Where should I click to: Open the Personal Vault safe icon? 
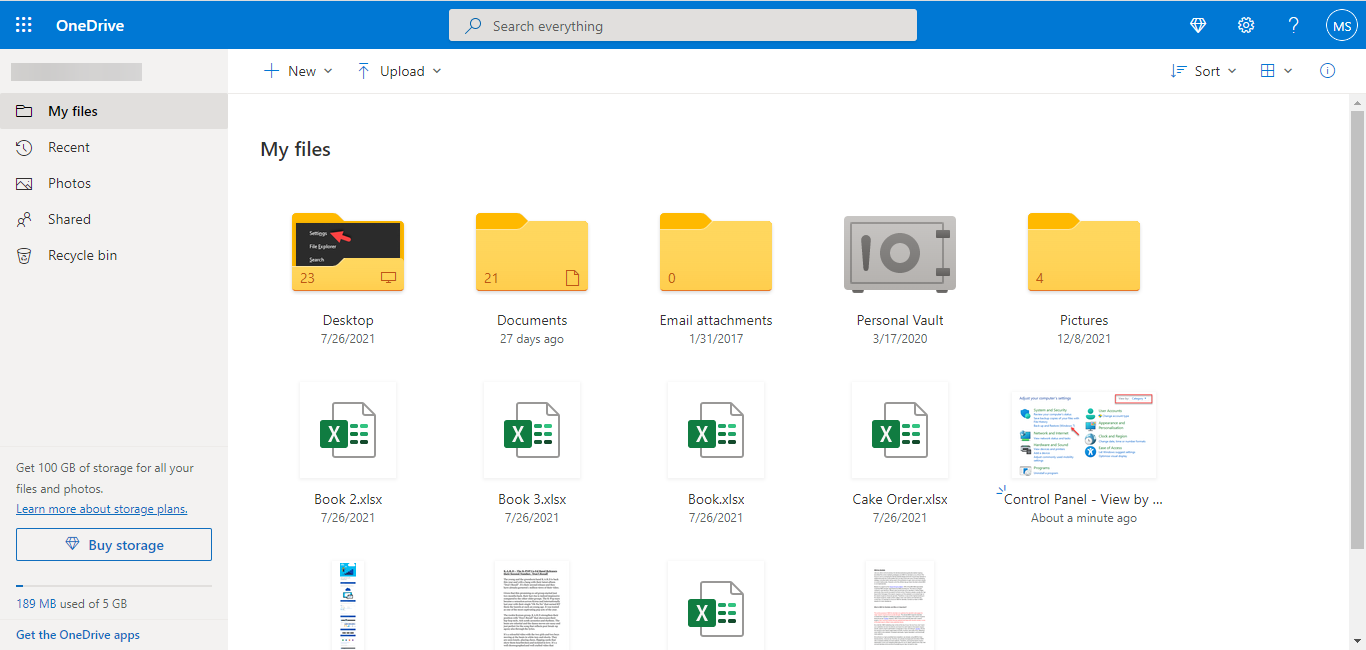click(900, 253)
